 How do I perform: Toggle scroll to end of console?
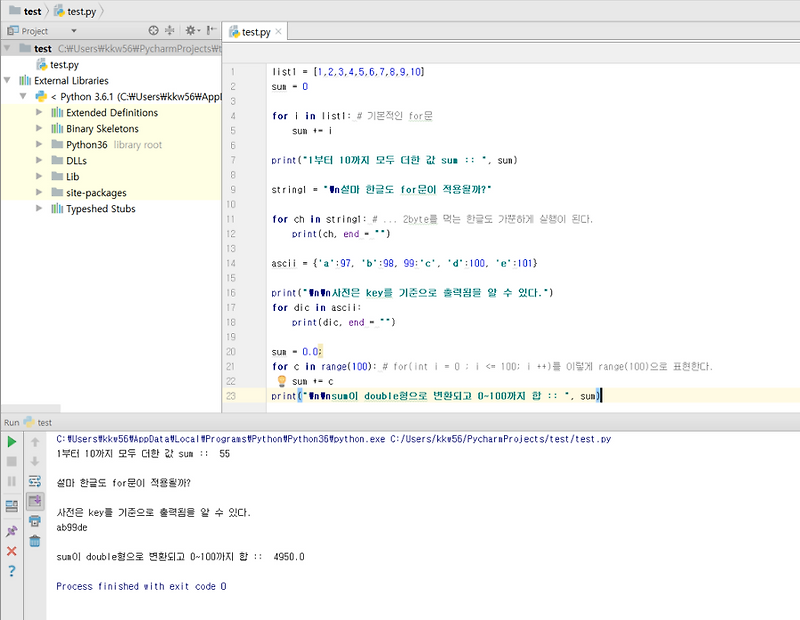click(x=35, y=501)
